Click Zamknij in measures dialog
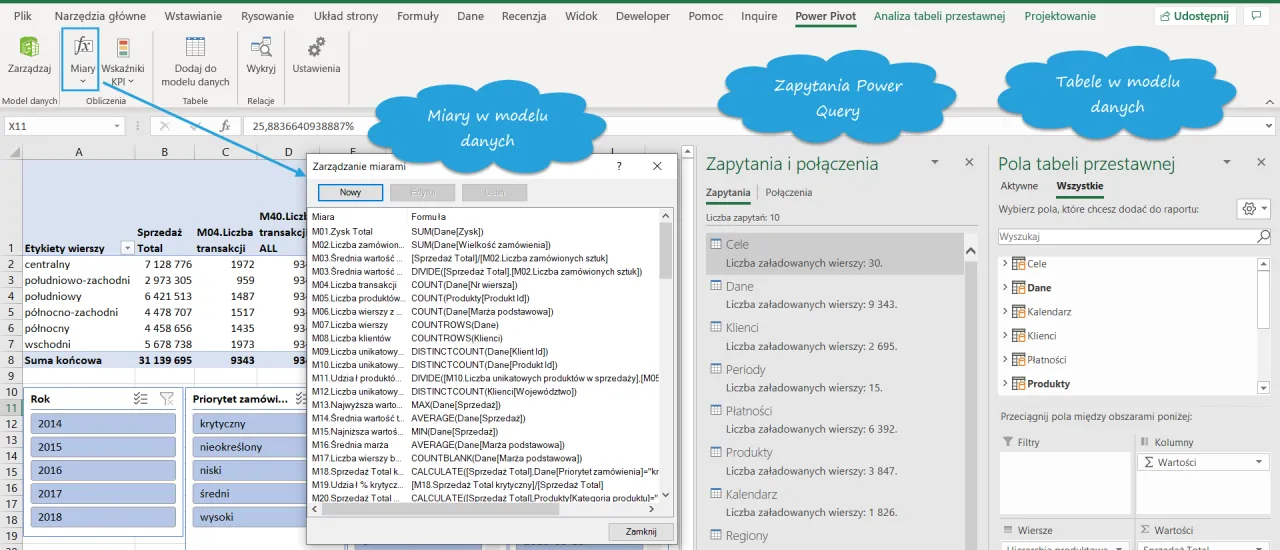Screen dimensions: 1280x550 click(x=641, y=532)
